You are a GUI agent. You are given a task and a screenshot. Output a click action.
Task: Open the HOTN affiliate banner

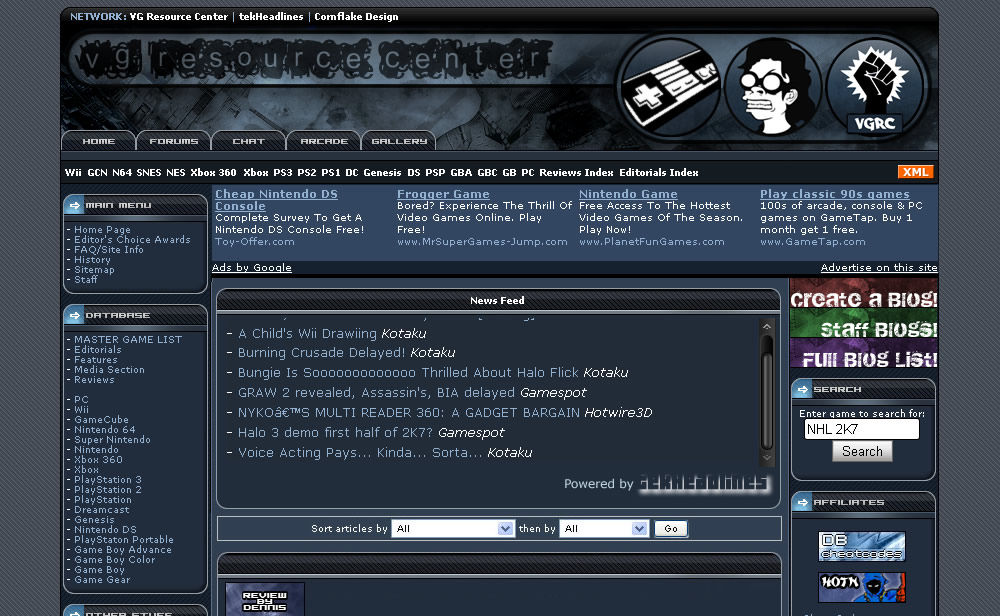pyautogui.click(x=862, y=587)
